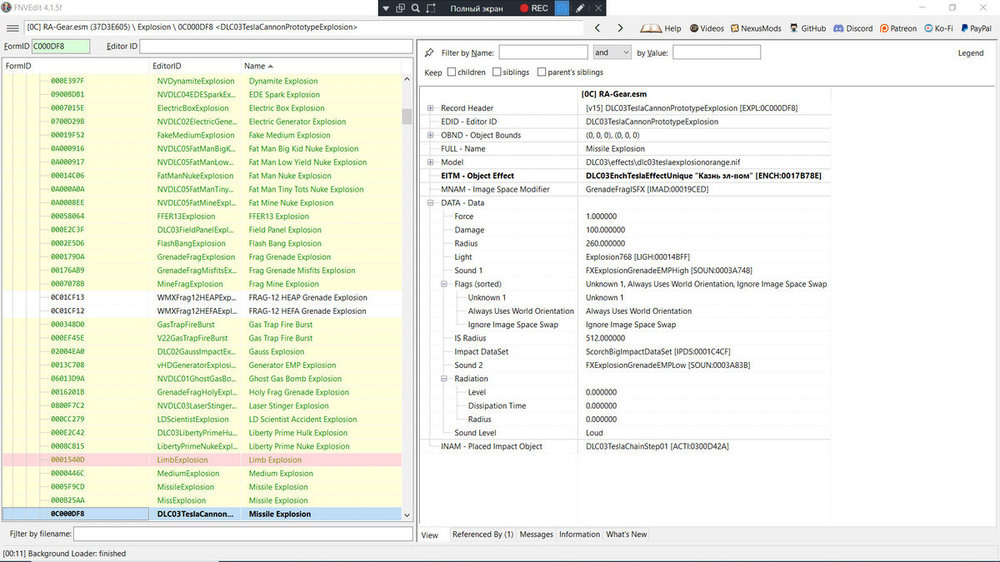Click the record list scroll-down arrow
1000x562 pixels.
407,515
